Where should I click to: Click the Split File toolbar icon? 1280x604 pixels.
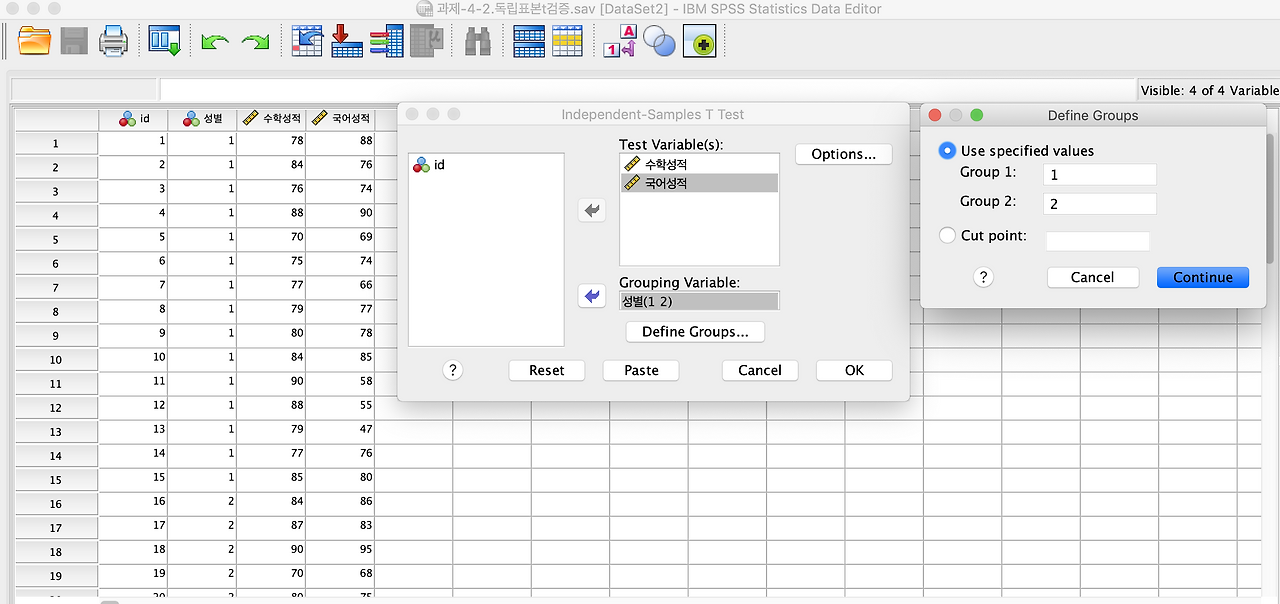pos(529,41)
